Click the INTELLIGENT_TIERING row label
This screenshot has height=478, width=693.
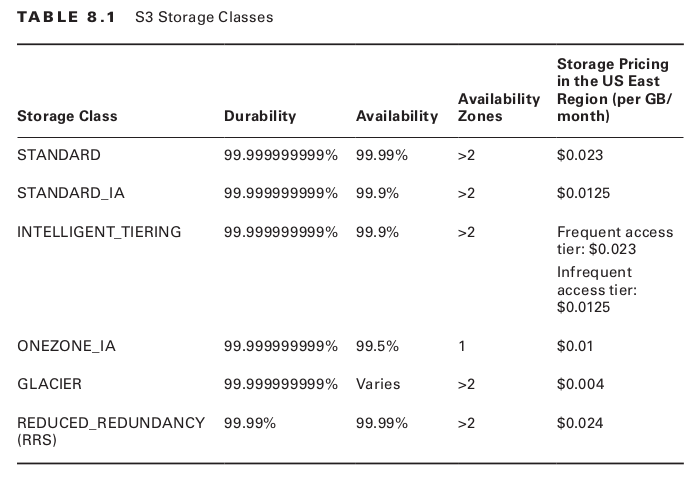click(99, 232)
